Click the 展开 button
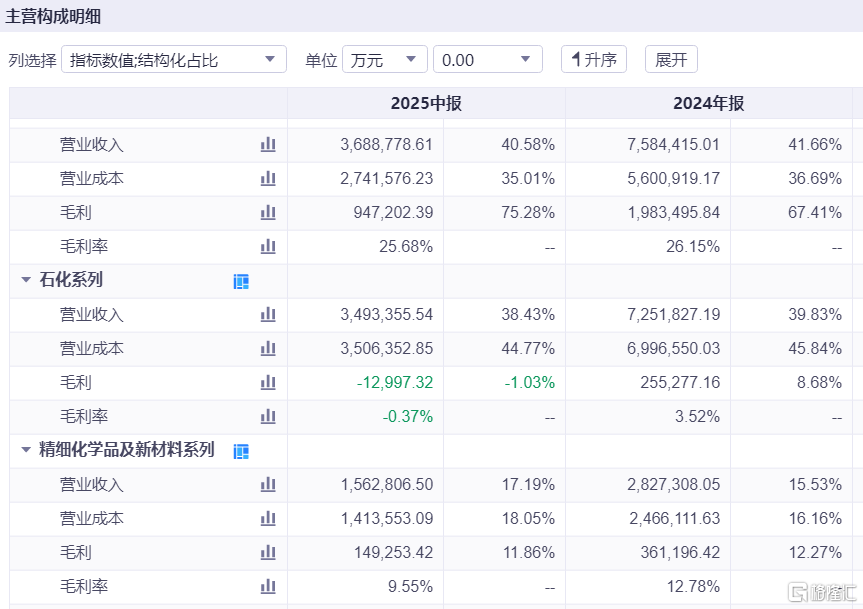The height and width of the screenshot is (609, 863). (x=671, y=60)
